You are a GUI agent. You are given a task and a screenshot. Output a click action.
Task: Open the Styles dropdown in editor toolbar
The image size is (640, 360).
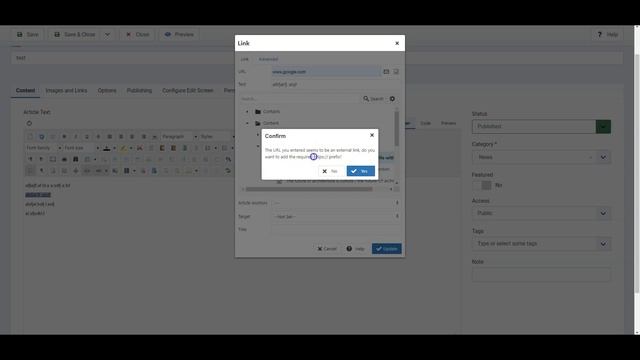[216, 137]
